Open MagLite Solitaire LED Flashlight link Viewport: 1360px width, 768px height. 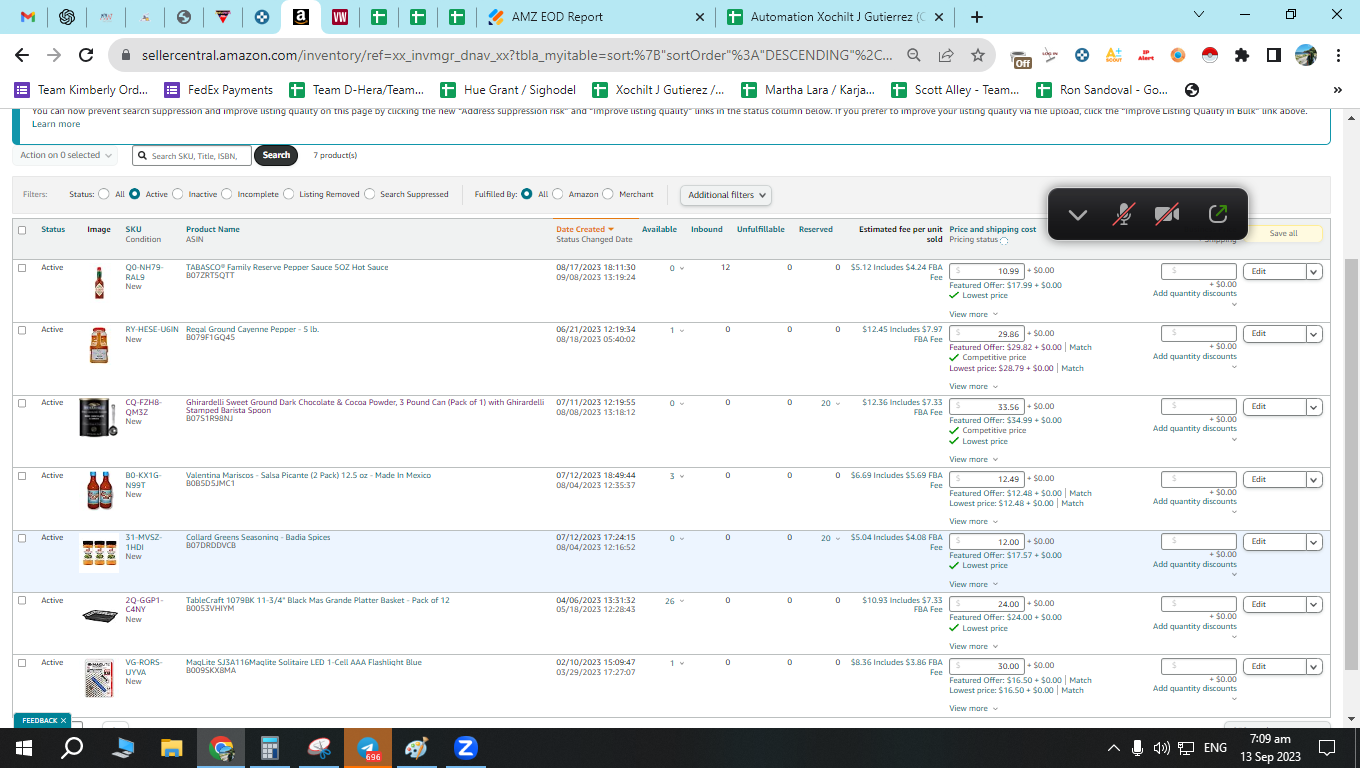pyautogui.click(x=304, y=662)
